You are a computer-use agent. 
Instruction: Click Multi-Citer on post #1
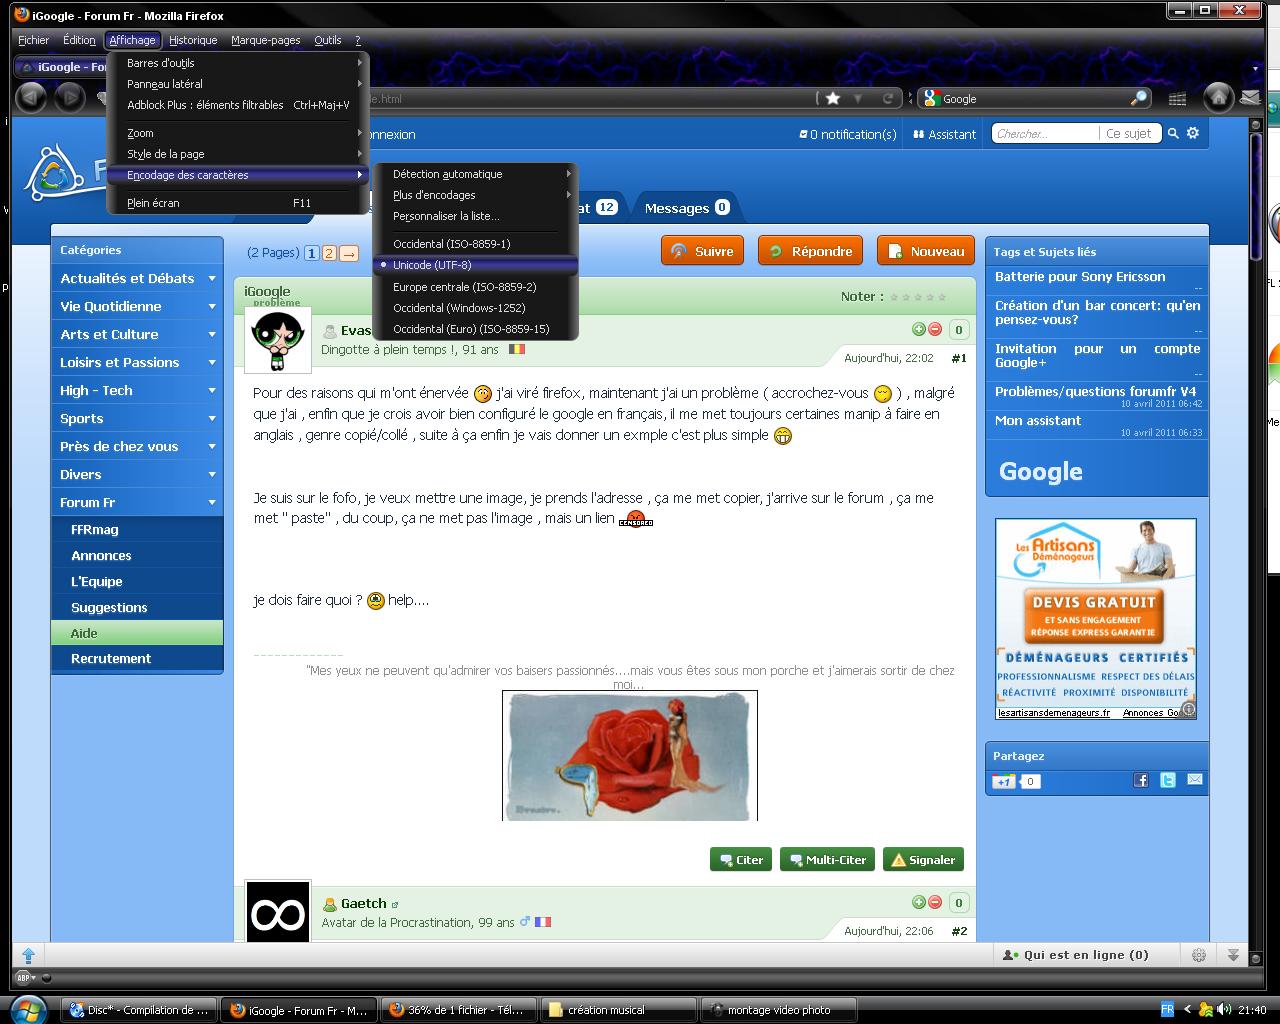827,859
